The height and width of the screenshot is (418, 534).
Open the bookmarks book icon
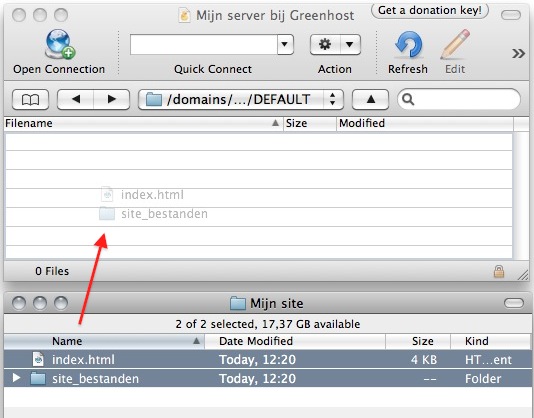click(30, 99)
